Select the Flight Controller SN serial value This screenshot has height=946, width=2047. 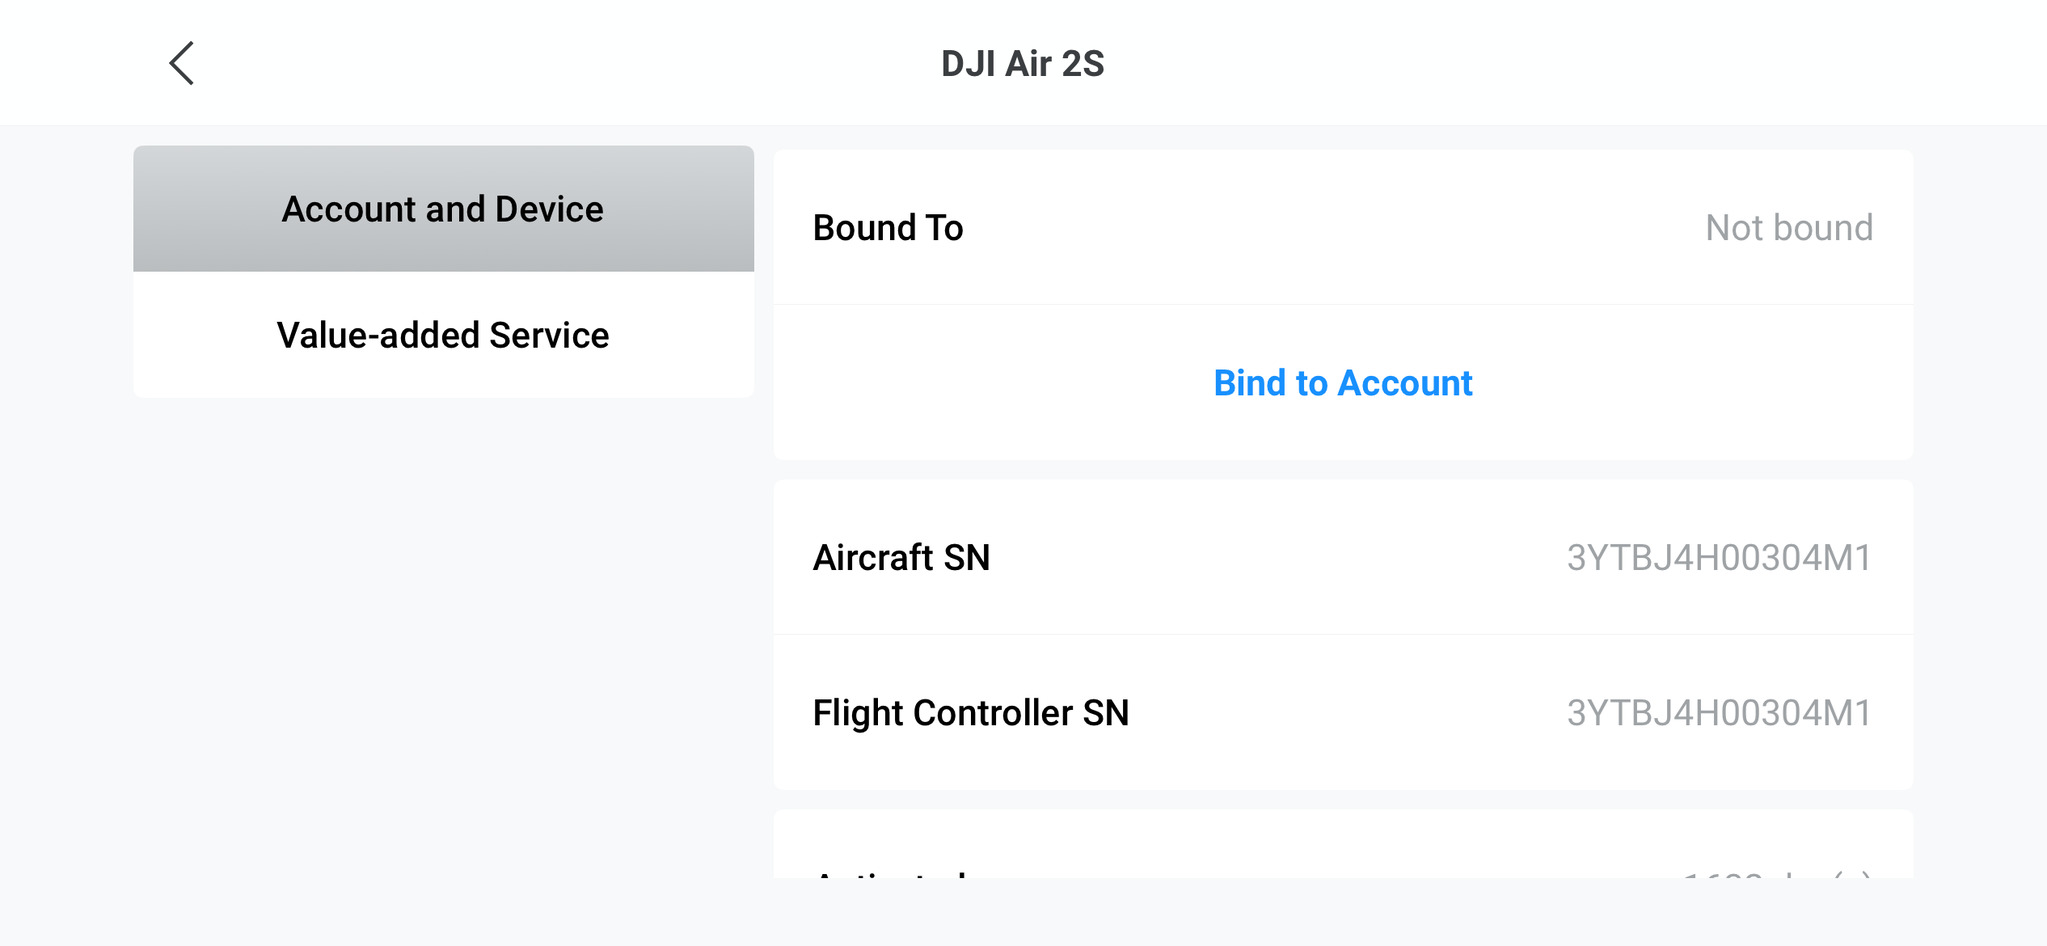point(1718,713)
